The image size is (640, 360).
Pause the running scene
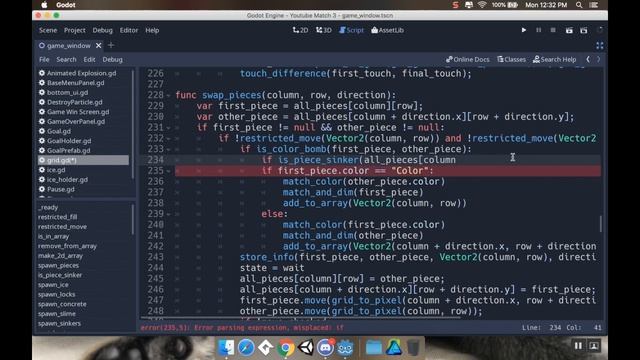coord(538,30)
